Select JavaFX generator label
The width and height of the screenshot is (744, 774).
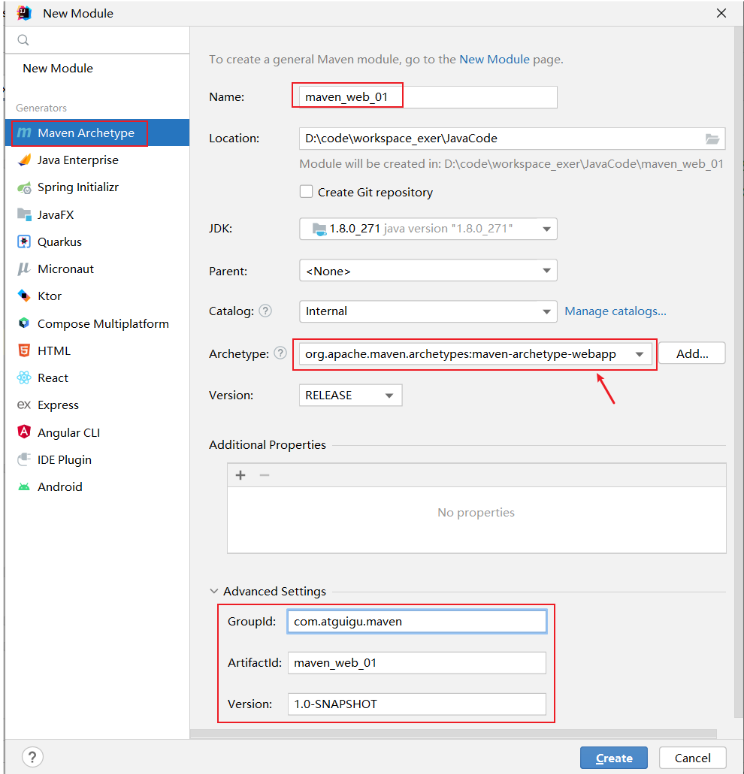click(x=55, y=215)
